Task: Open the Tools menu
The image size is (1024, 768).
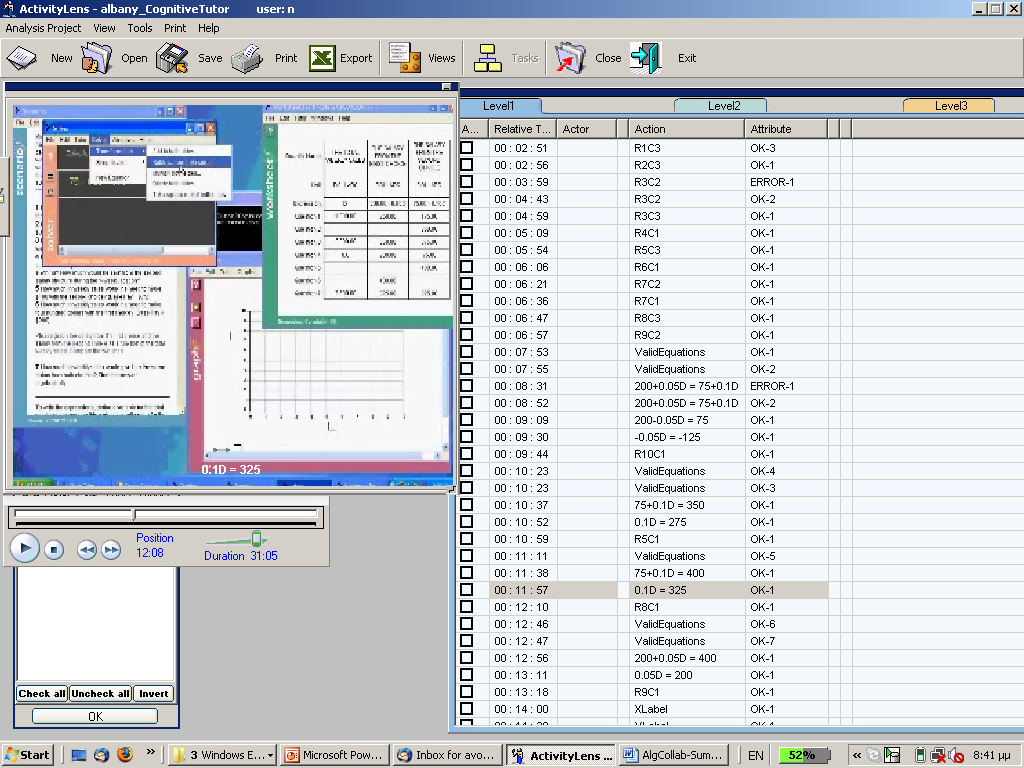Action: click(x=140, y=28)
